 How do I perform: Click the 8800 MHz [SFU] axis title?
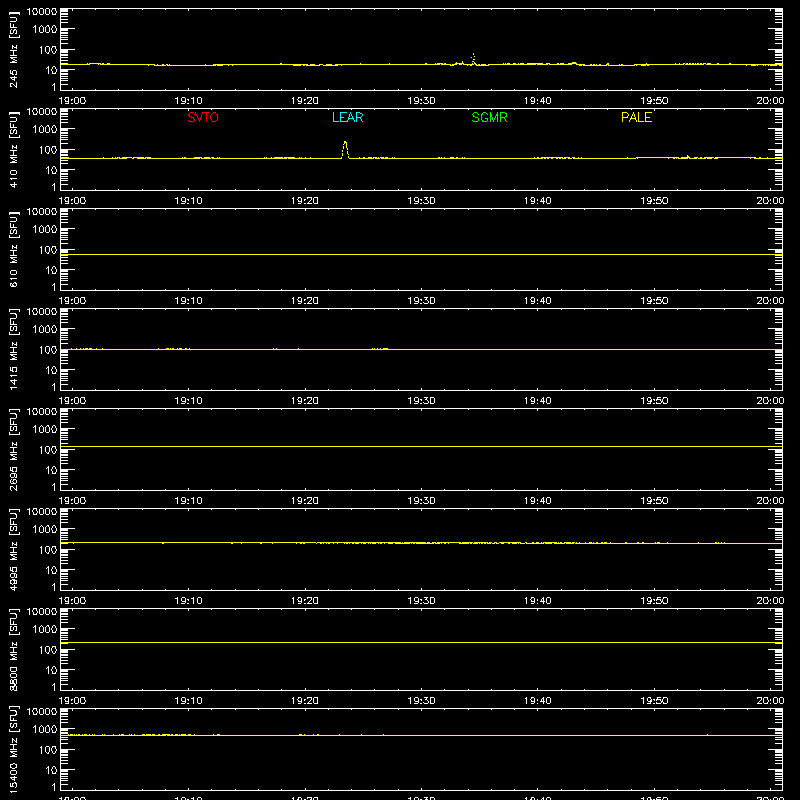click(13, 649)
